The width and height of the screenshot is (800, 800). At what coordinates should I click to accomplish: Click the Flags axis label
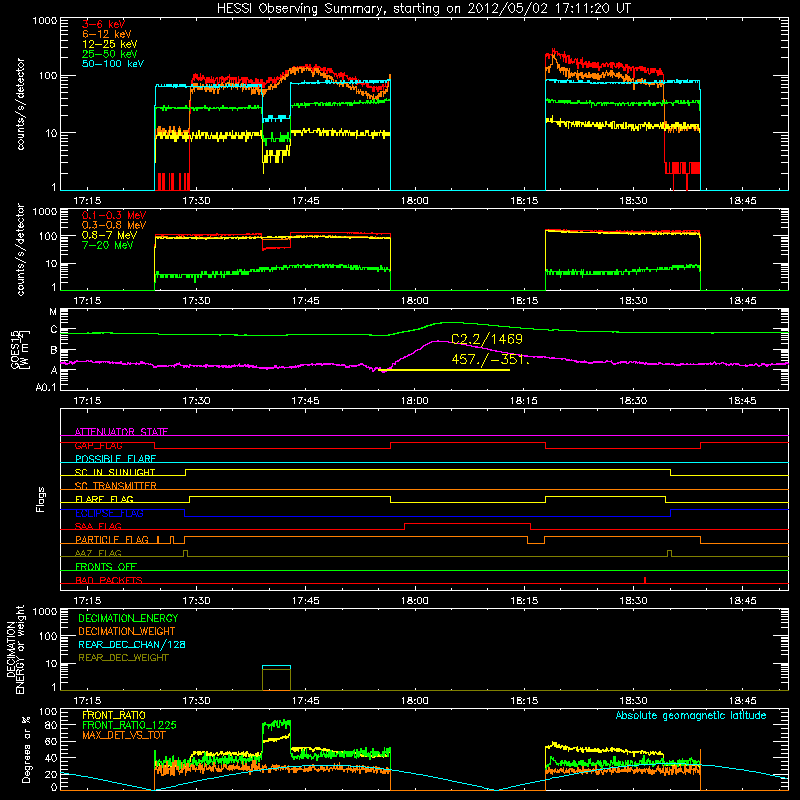(41, 499)
